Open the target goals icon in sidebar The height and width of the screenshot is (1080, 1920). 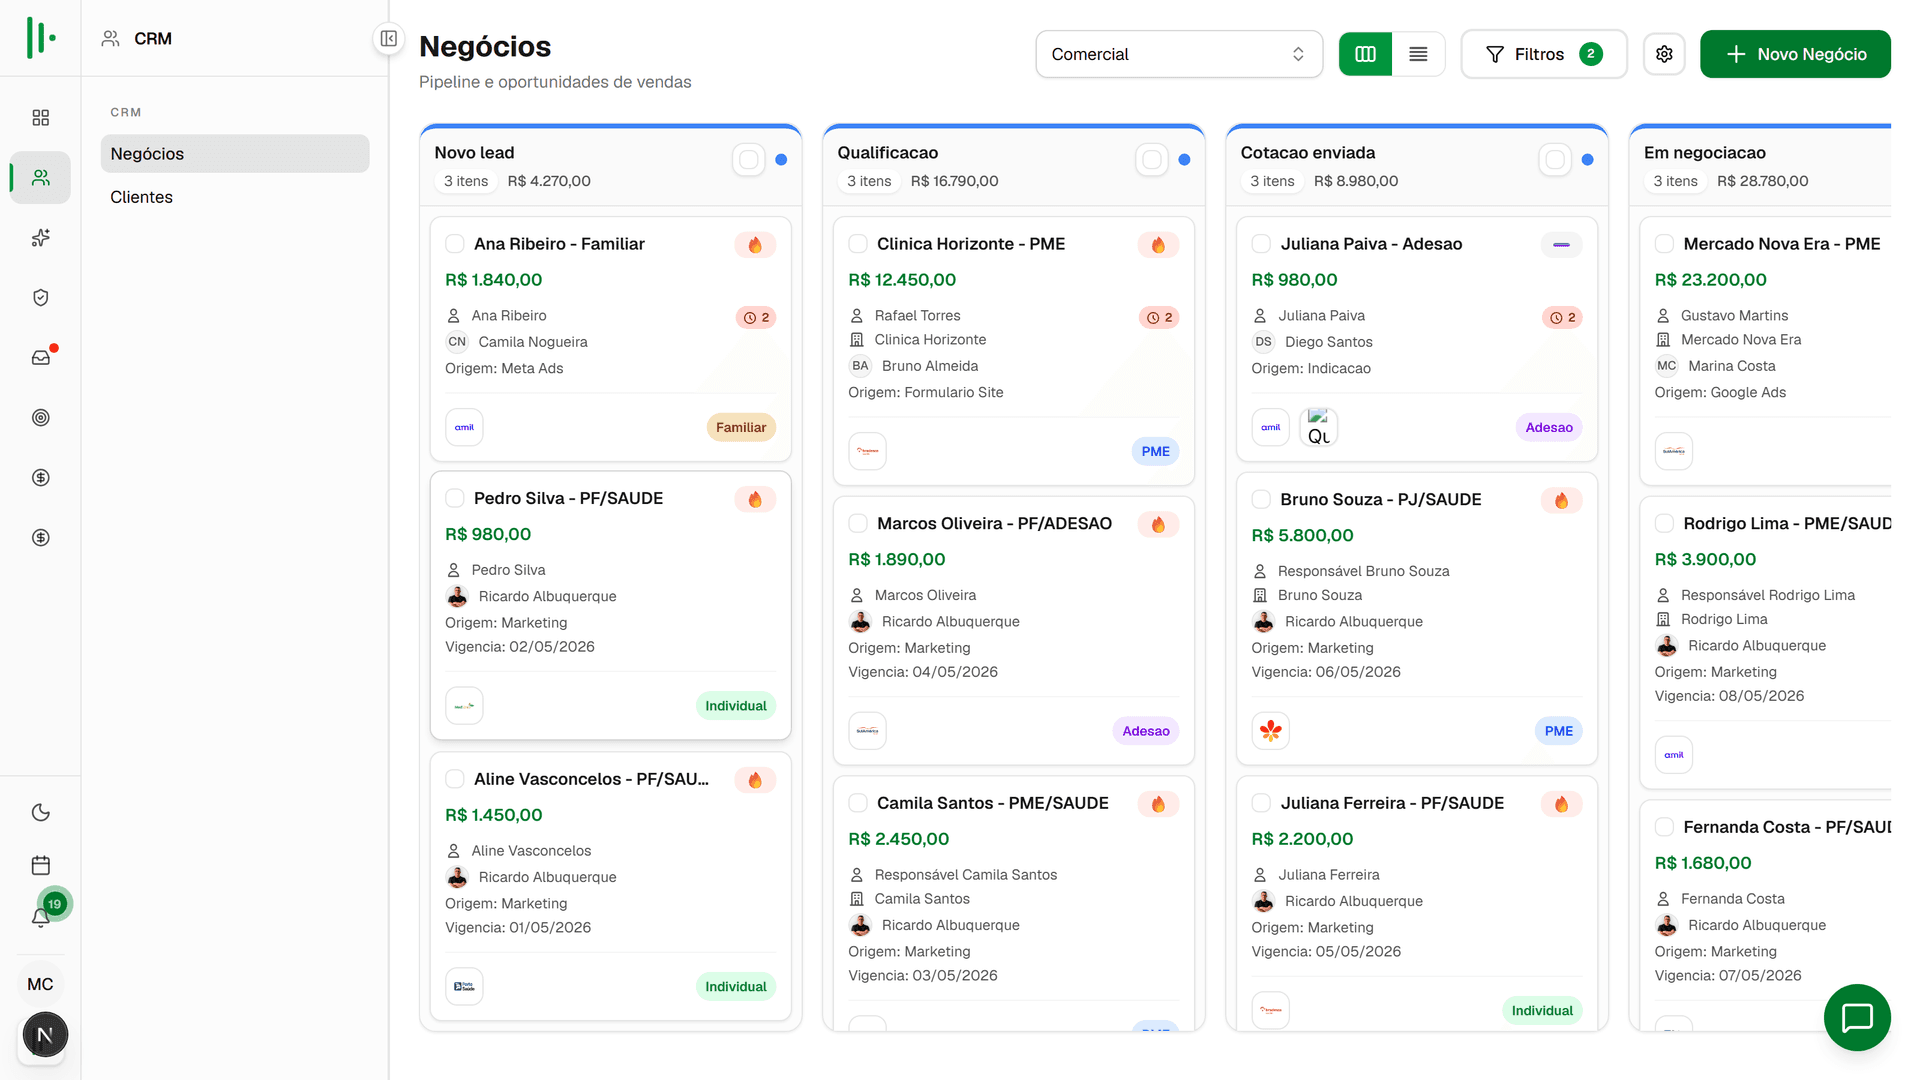40,418
